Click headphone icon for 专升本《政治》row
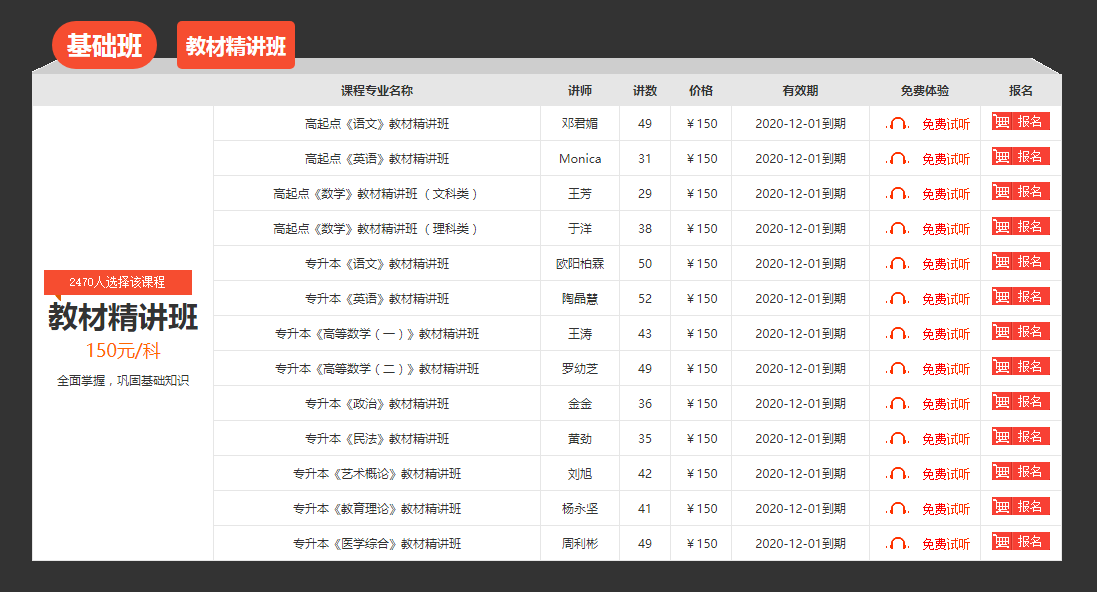1097x592 pixels. point(897,404)
